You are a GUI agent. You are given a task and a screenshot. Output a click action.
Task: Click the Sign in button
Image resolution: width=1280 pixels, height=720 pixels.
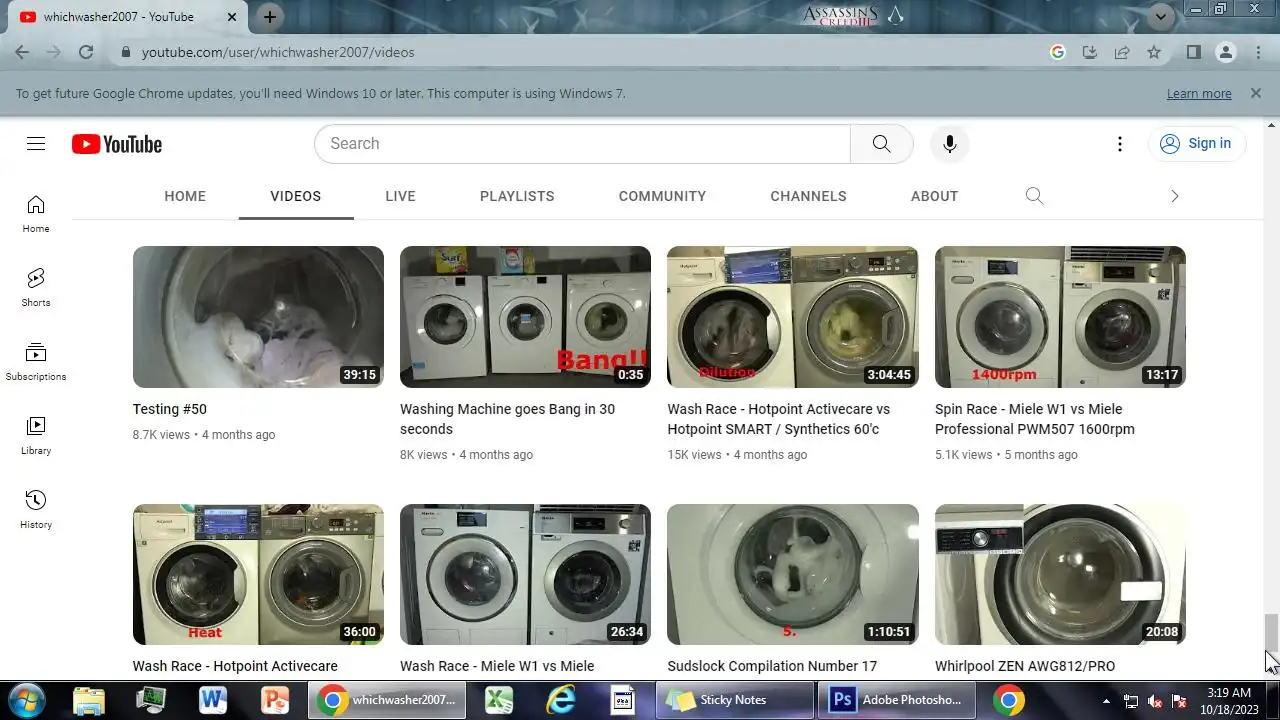coord(1196,144)
